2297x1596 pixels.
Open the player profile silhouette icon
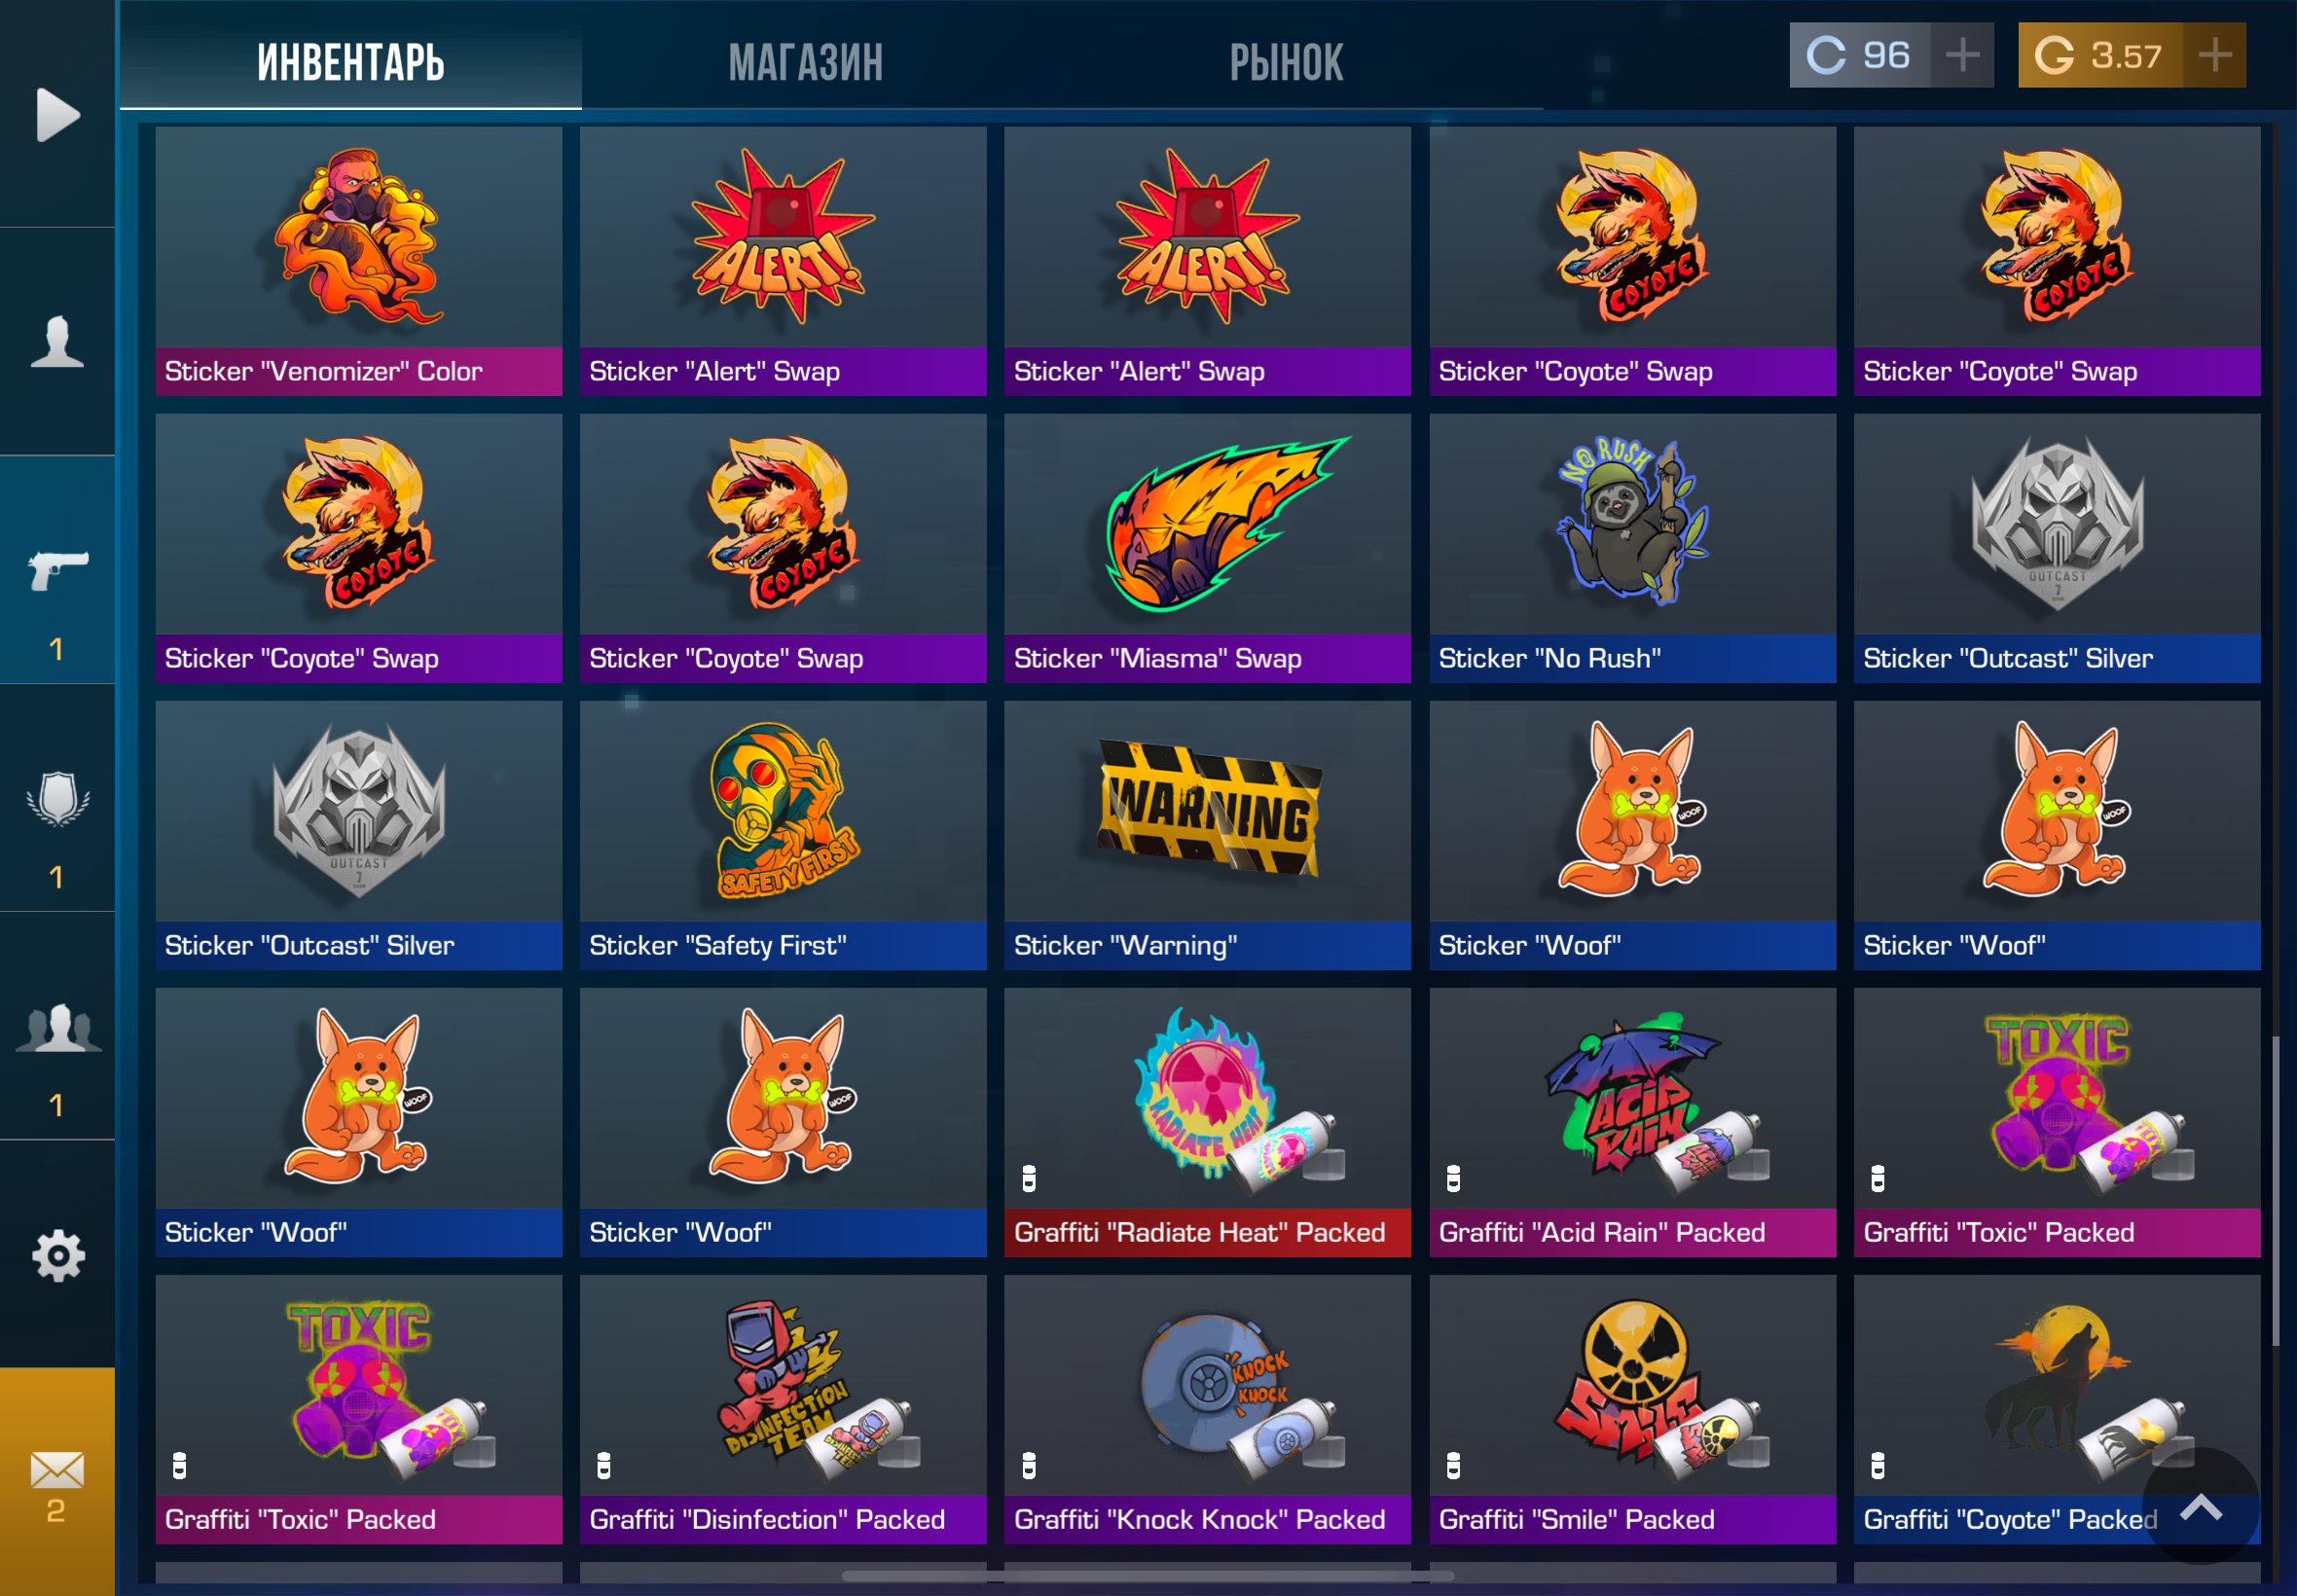pos(57,342)
